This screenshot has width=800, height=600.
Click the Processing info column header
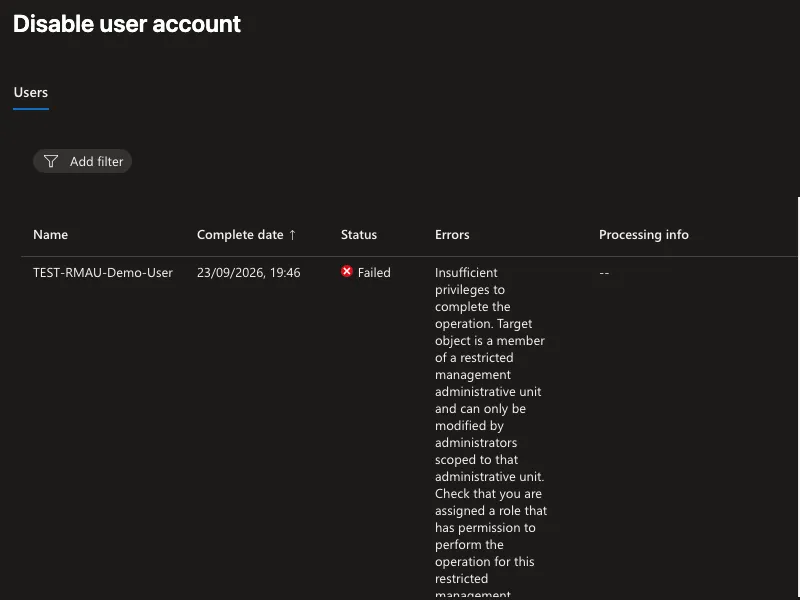coord(643,235)
